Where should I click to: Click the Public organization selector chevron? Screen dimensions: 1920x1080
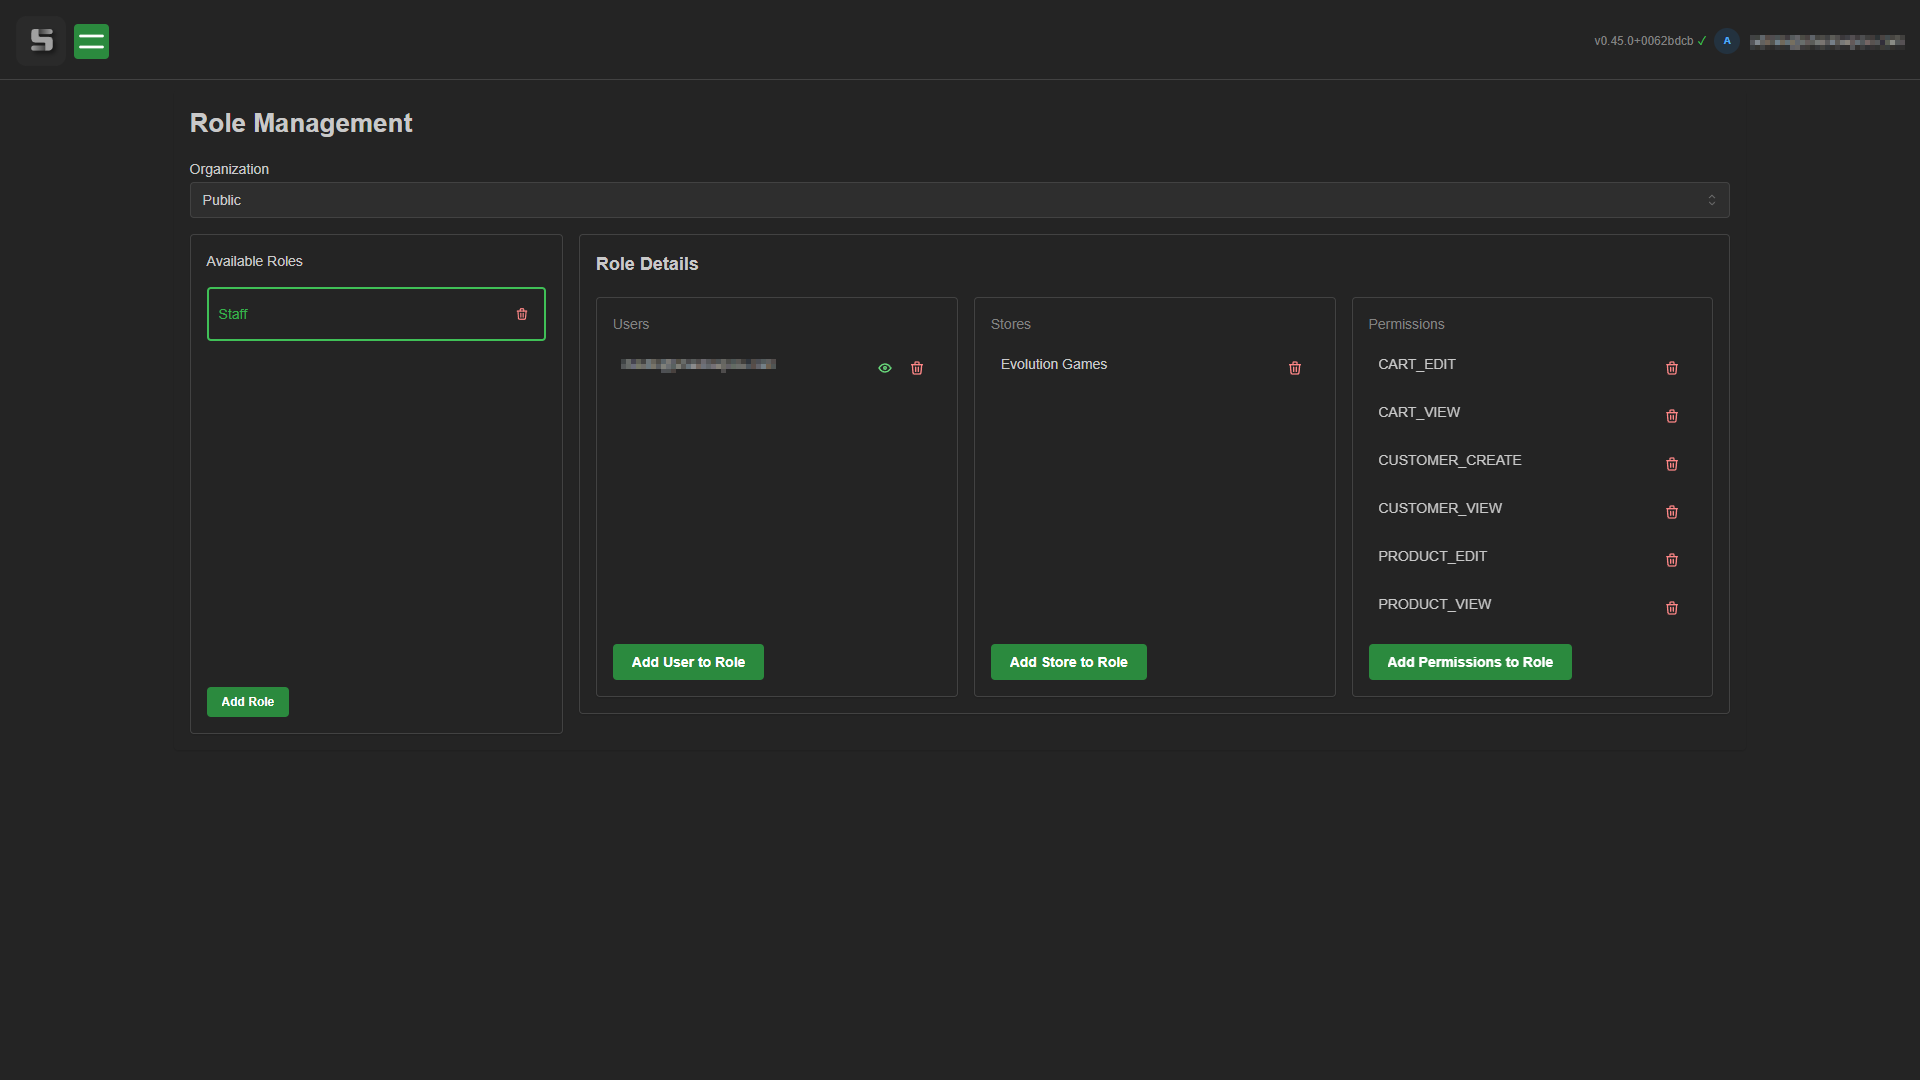(x=1711, y=200)
